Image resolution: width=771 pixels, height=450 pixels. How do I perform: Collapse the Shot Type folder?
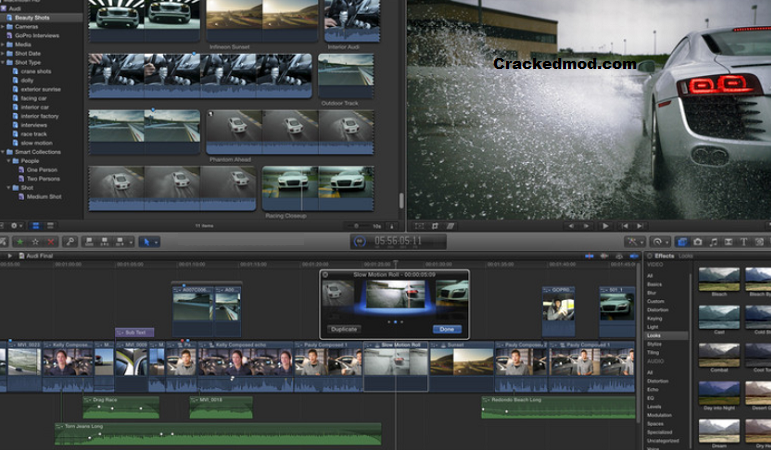pos(3,62)
